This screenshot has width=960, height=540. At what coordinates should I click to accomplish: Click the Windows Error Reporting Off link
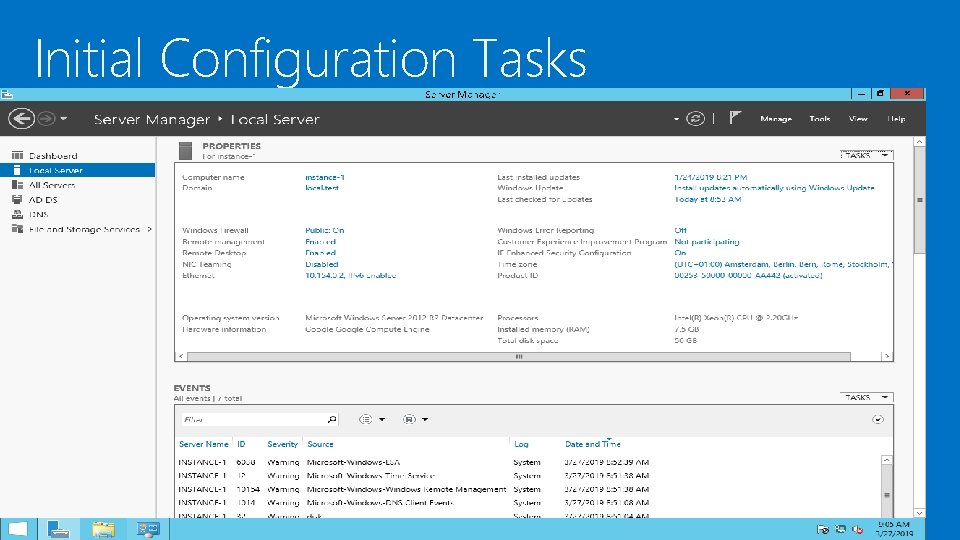680,230
